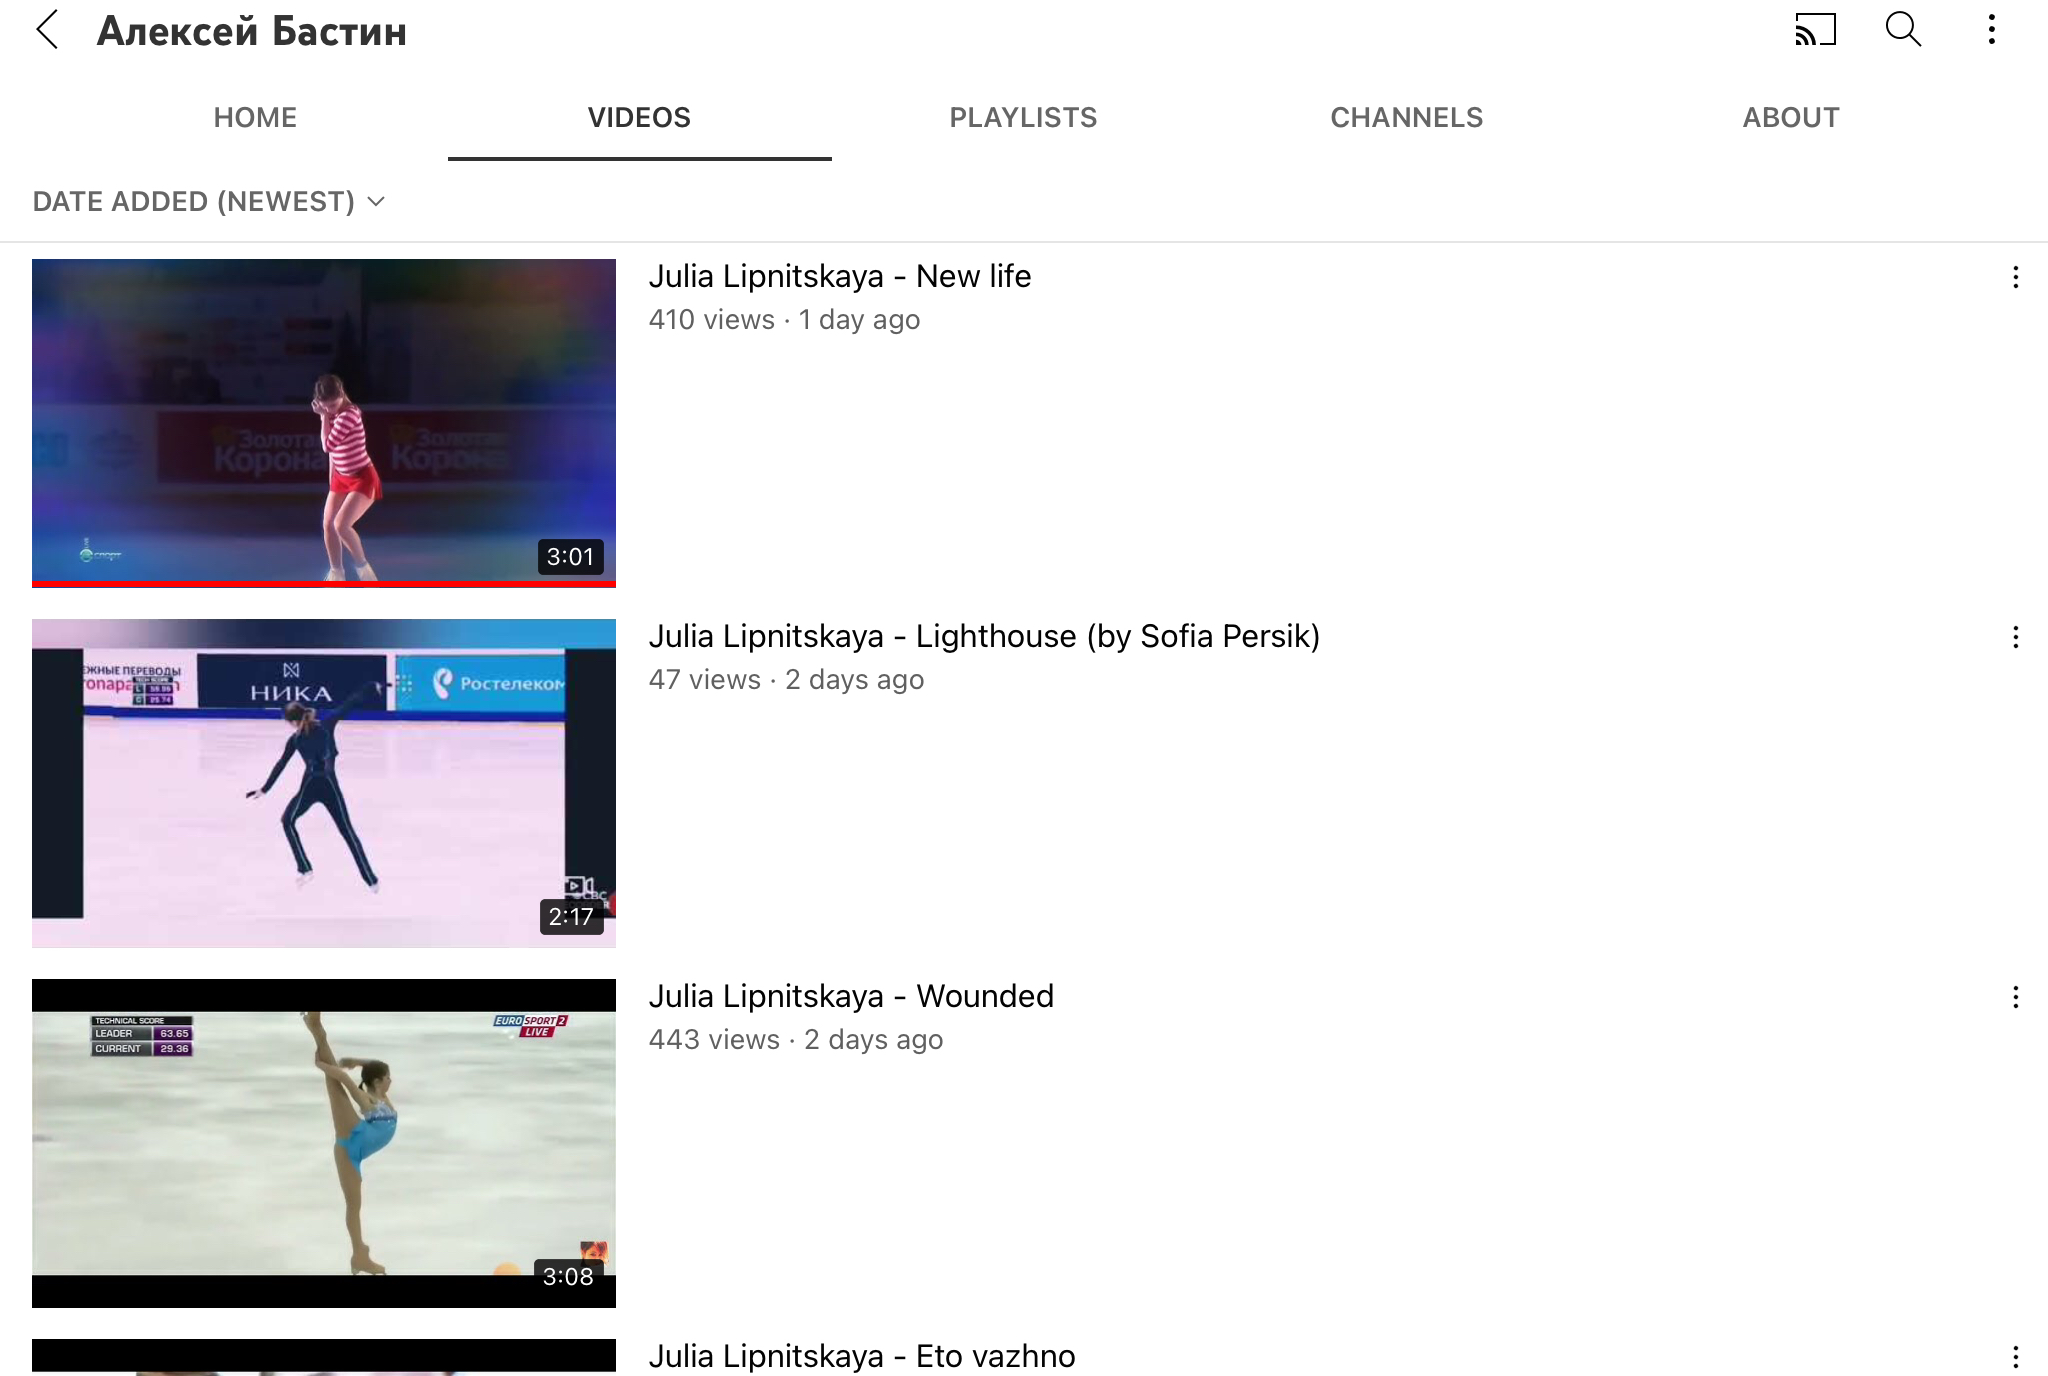The image size is (2048, 1376).
Task: Open the New life video title
Action: tap(839, 276)
